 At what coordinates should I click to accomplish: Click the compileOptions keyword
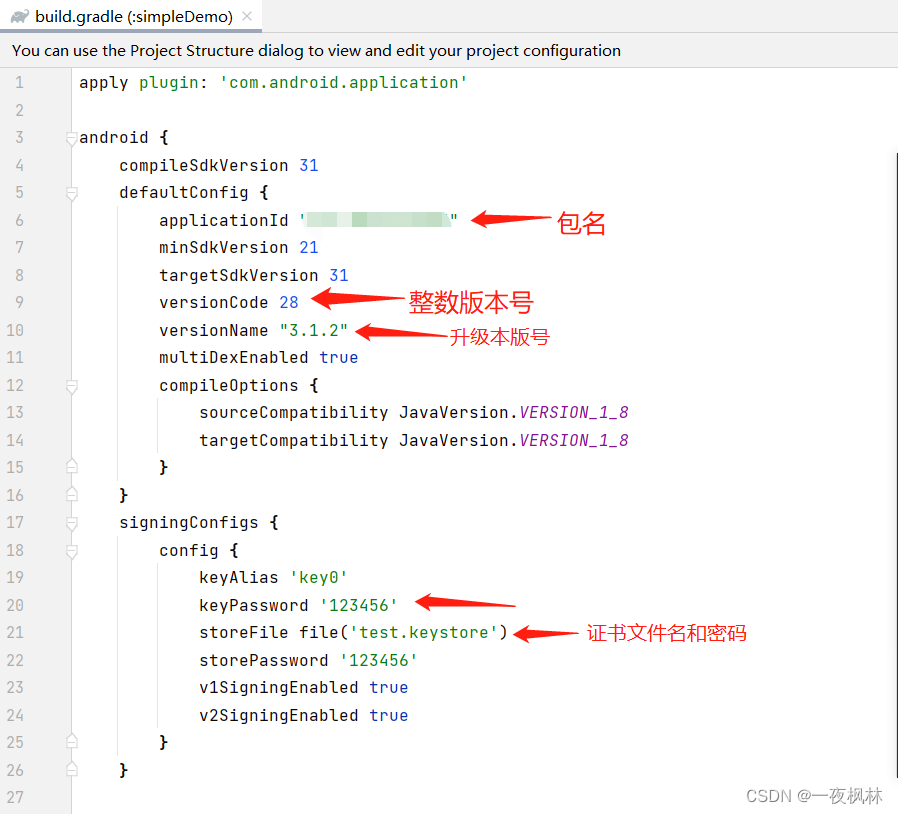[x=229, y=386]
